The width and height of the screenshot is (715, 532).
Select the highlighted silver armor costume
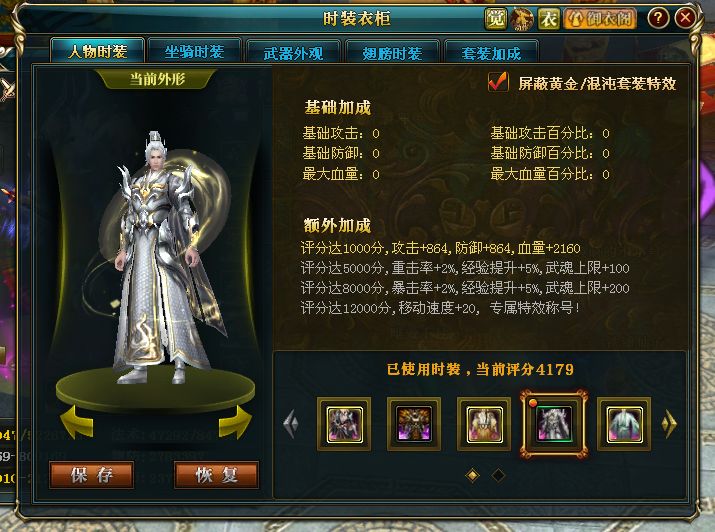(x=554, y=424)
